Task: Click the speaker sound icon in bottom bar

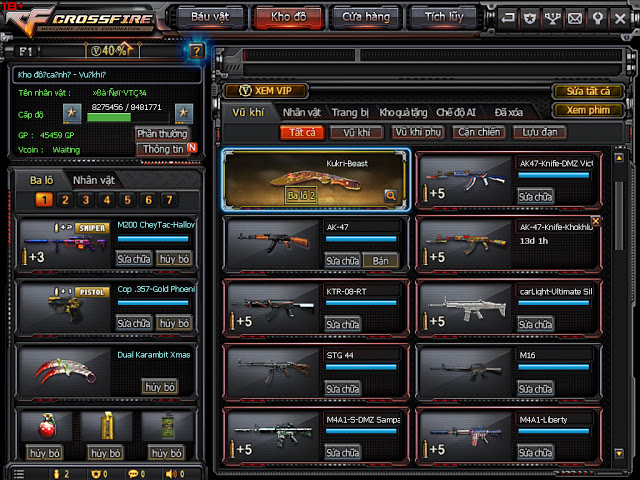Action: [x=171, y=474]
